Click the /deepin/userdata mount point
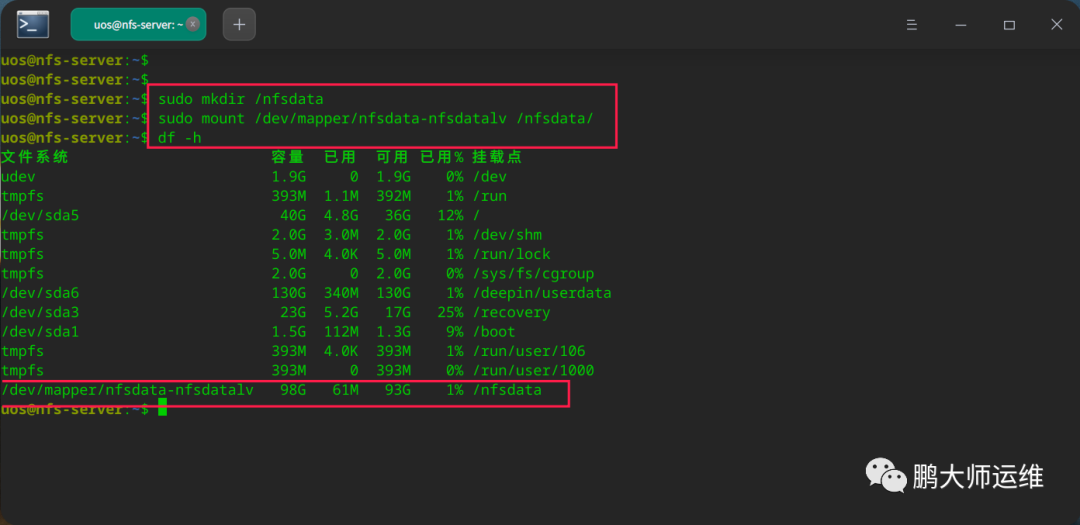The height and width of the screenshot is (525, 1080). pyautogui.click(x=541, y=294)
